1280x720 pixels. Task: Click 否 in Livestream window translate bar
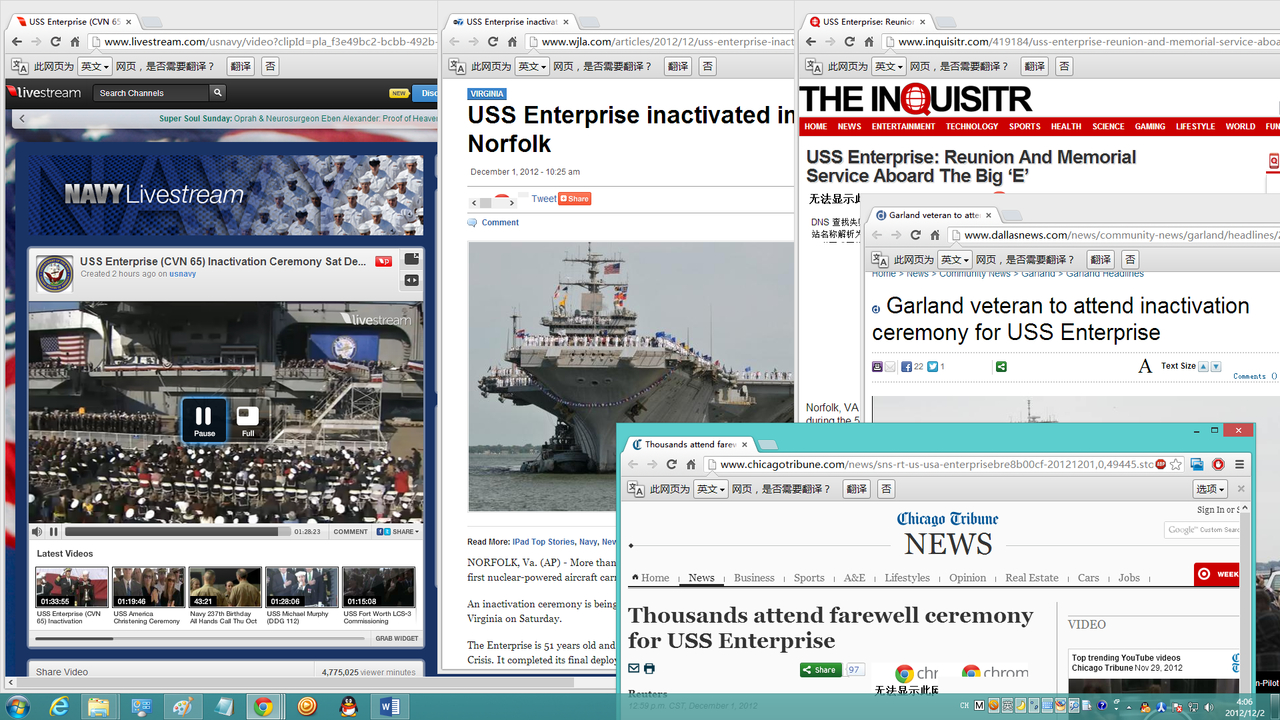coord(270,66)
